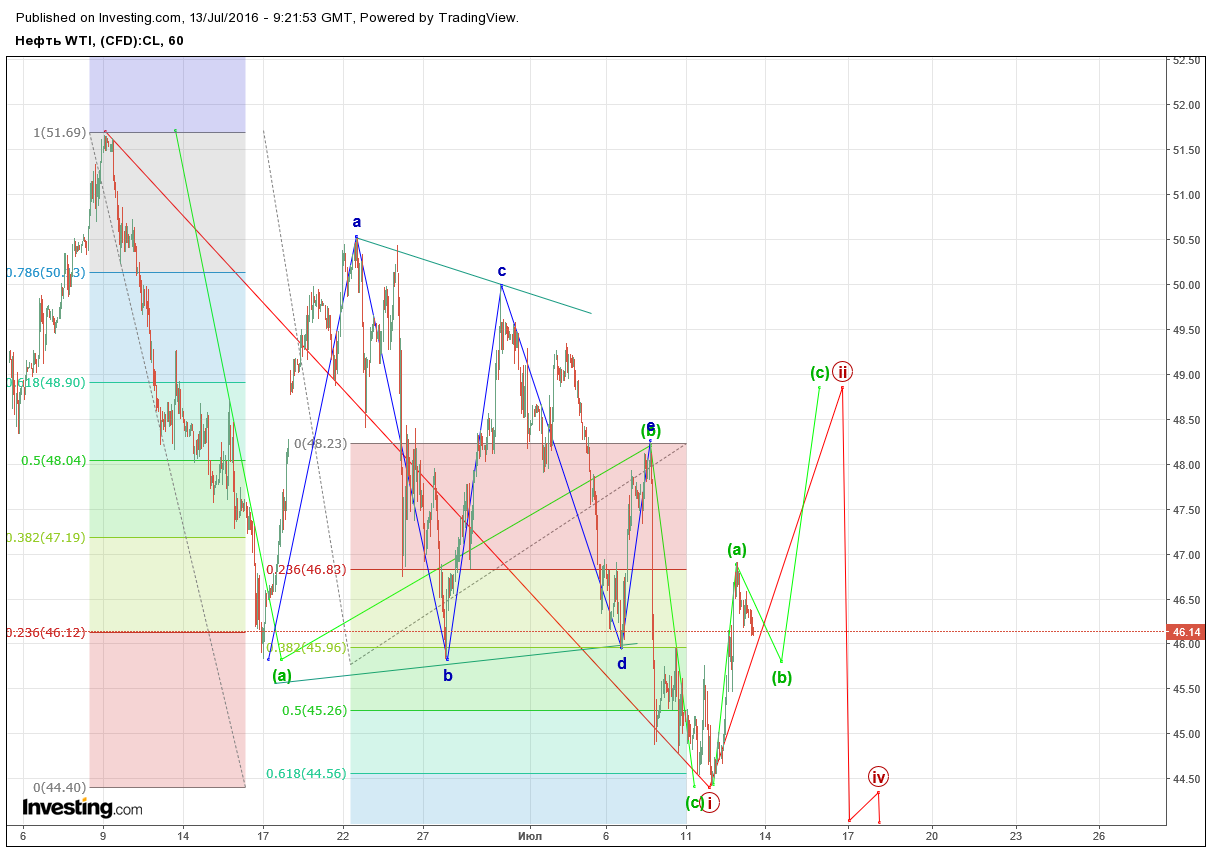
Task: Click the red circled 'iv' wave label
Action: tap(878, 776)
